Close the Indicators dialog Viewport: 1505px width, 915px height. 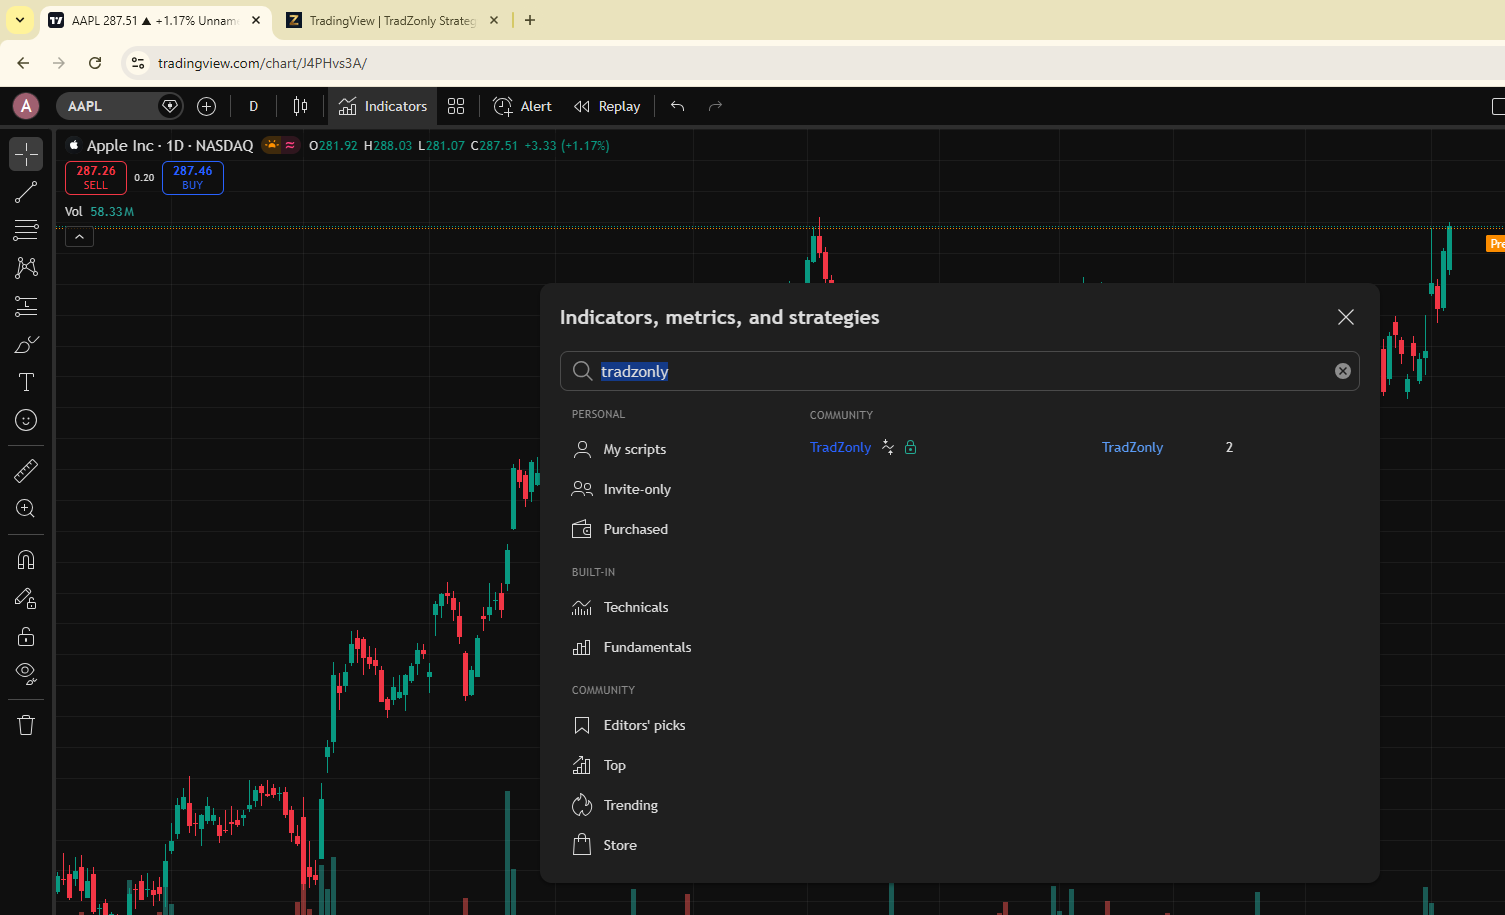coord(1346,317)
